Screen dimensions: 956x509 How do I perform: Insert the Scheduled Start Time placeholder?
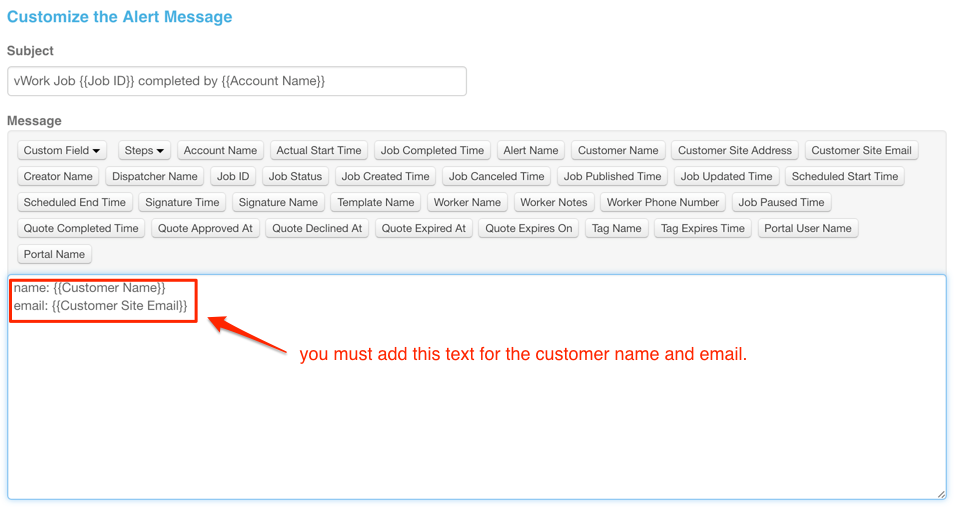(x=844, y=177)
